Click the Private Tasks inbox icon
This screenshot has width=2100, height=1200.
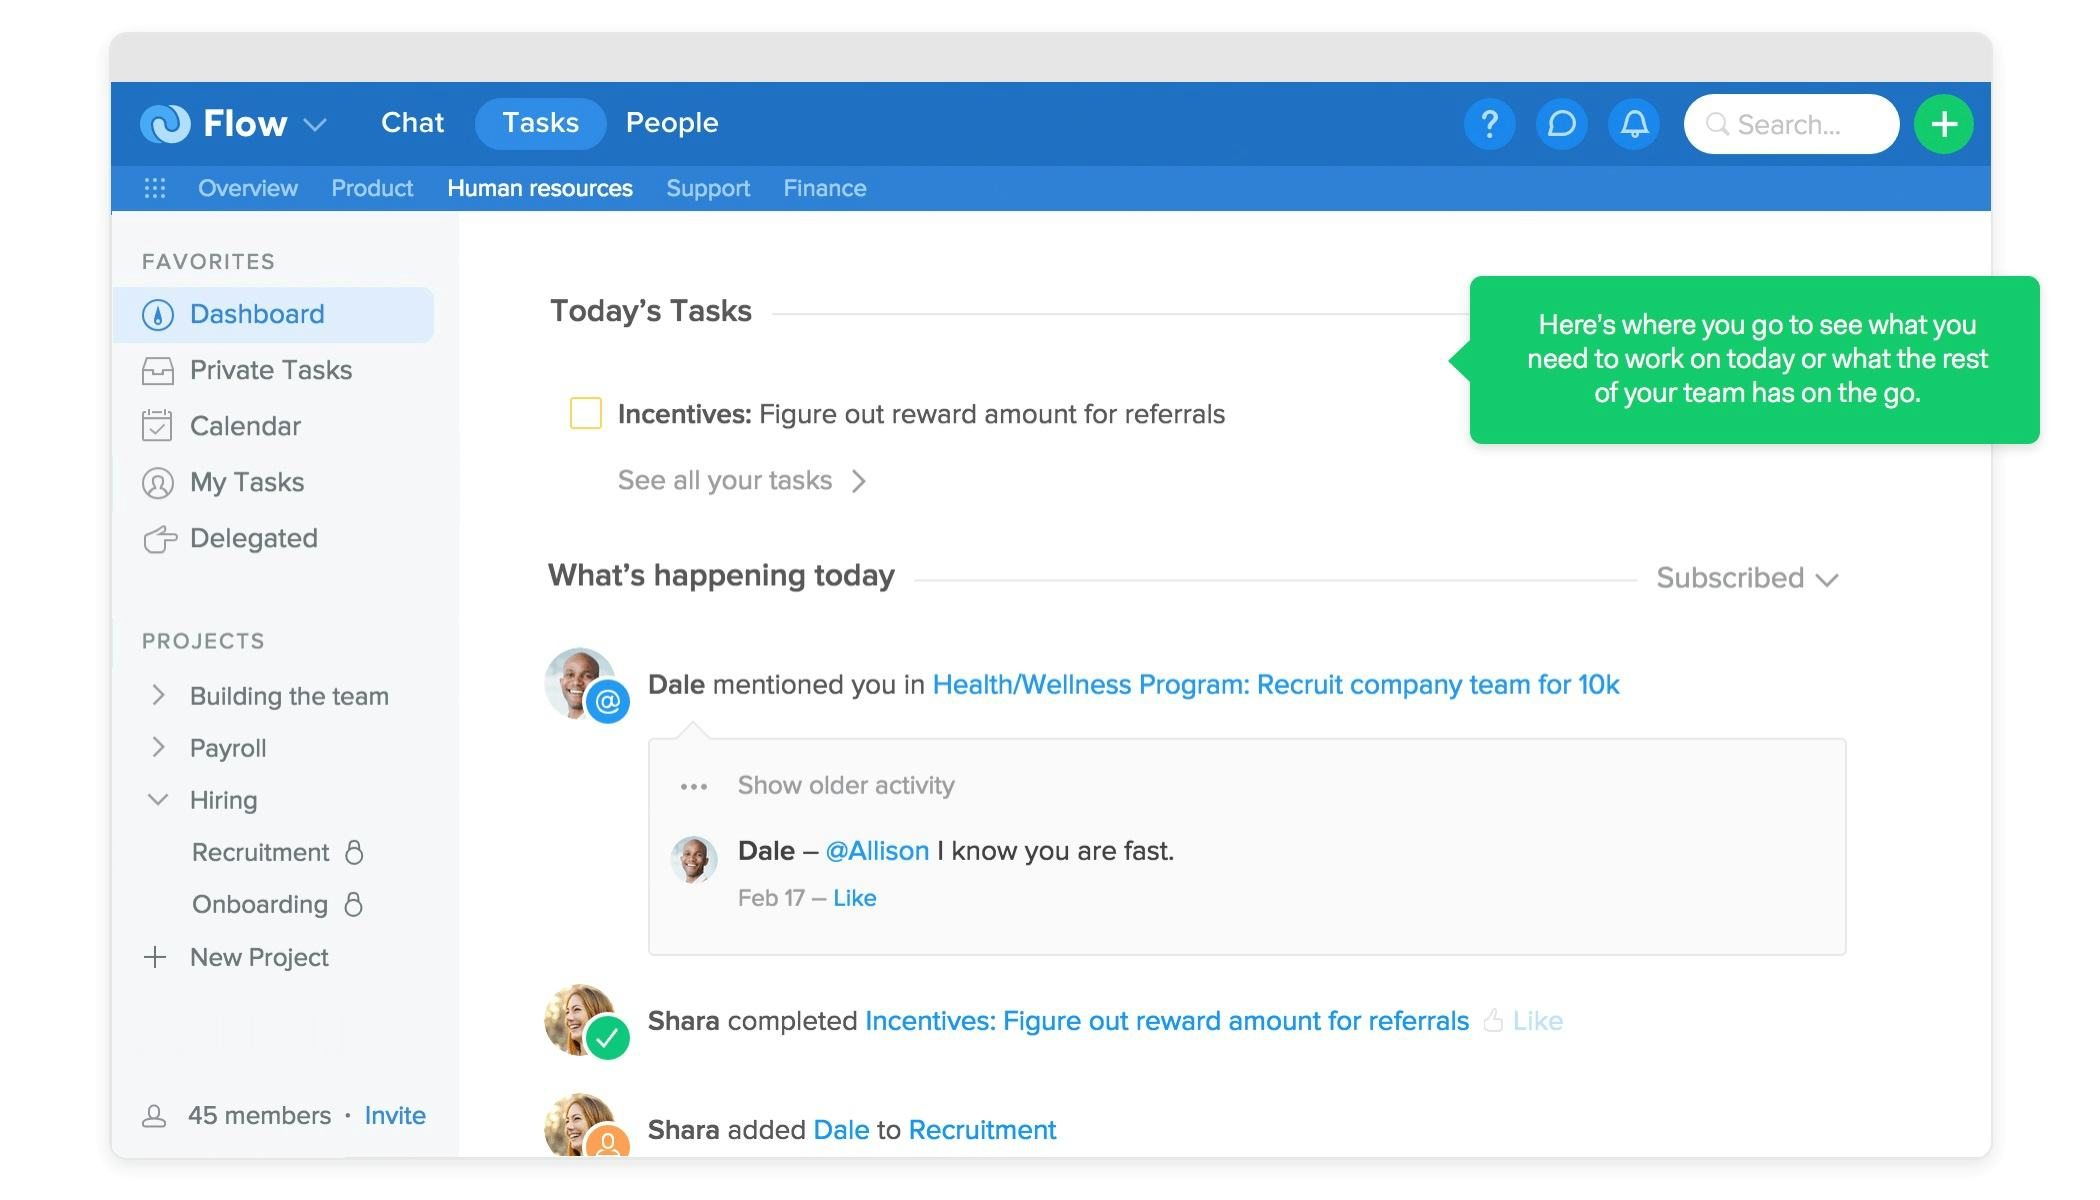coord(158,371)
